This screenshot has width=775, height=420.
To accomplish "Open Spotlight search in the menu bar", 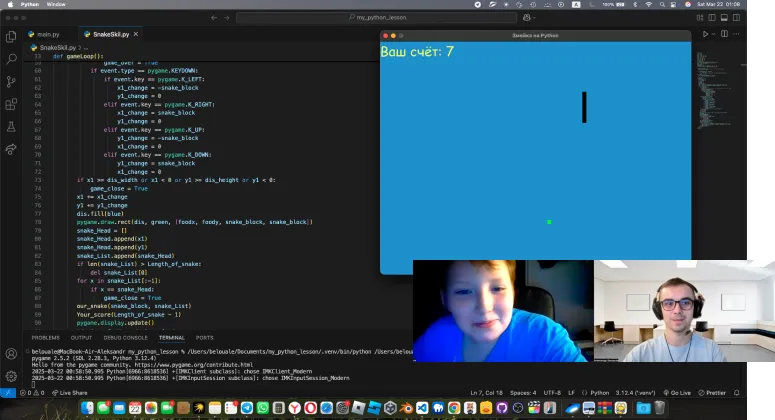I will point(662,4).
